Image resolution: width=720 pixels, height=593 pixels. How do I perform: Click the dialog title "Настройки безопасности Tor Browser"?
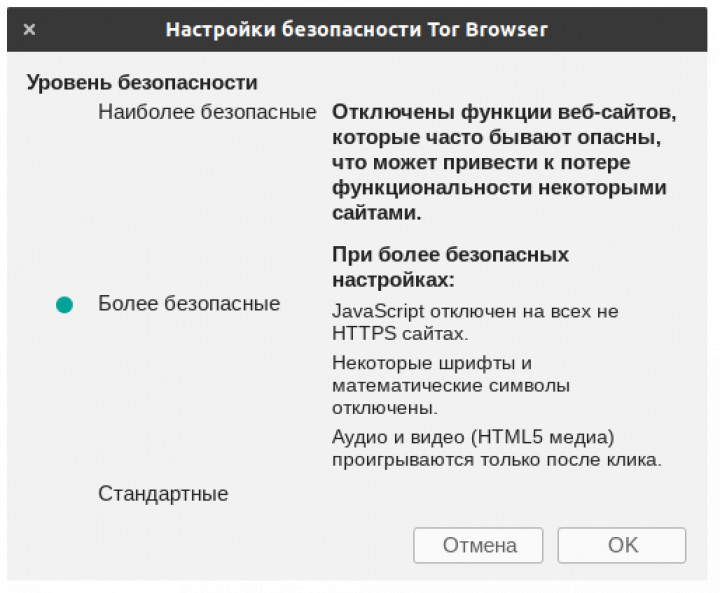(356, 29)
